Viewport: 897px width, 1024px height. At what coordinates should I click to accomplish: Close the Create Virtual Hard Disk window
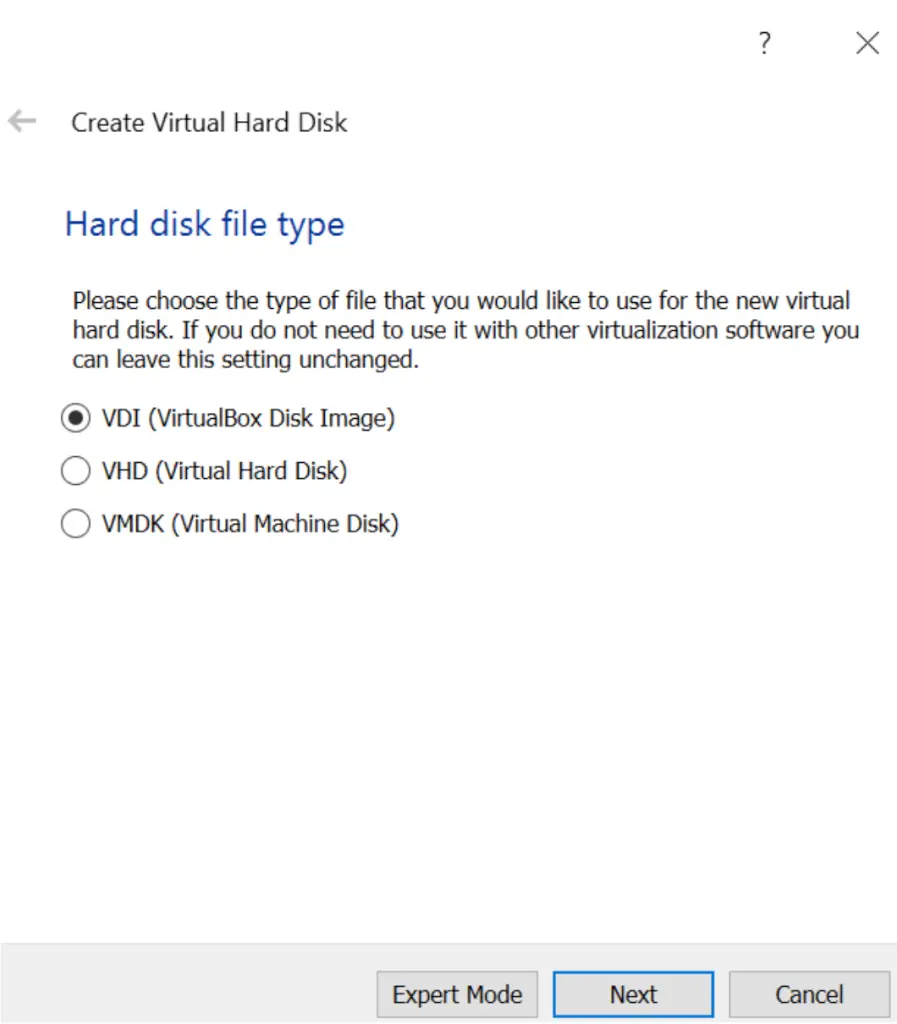tap(866, 44)
